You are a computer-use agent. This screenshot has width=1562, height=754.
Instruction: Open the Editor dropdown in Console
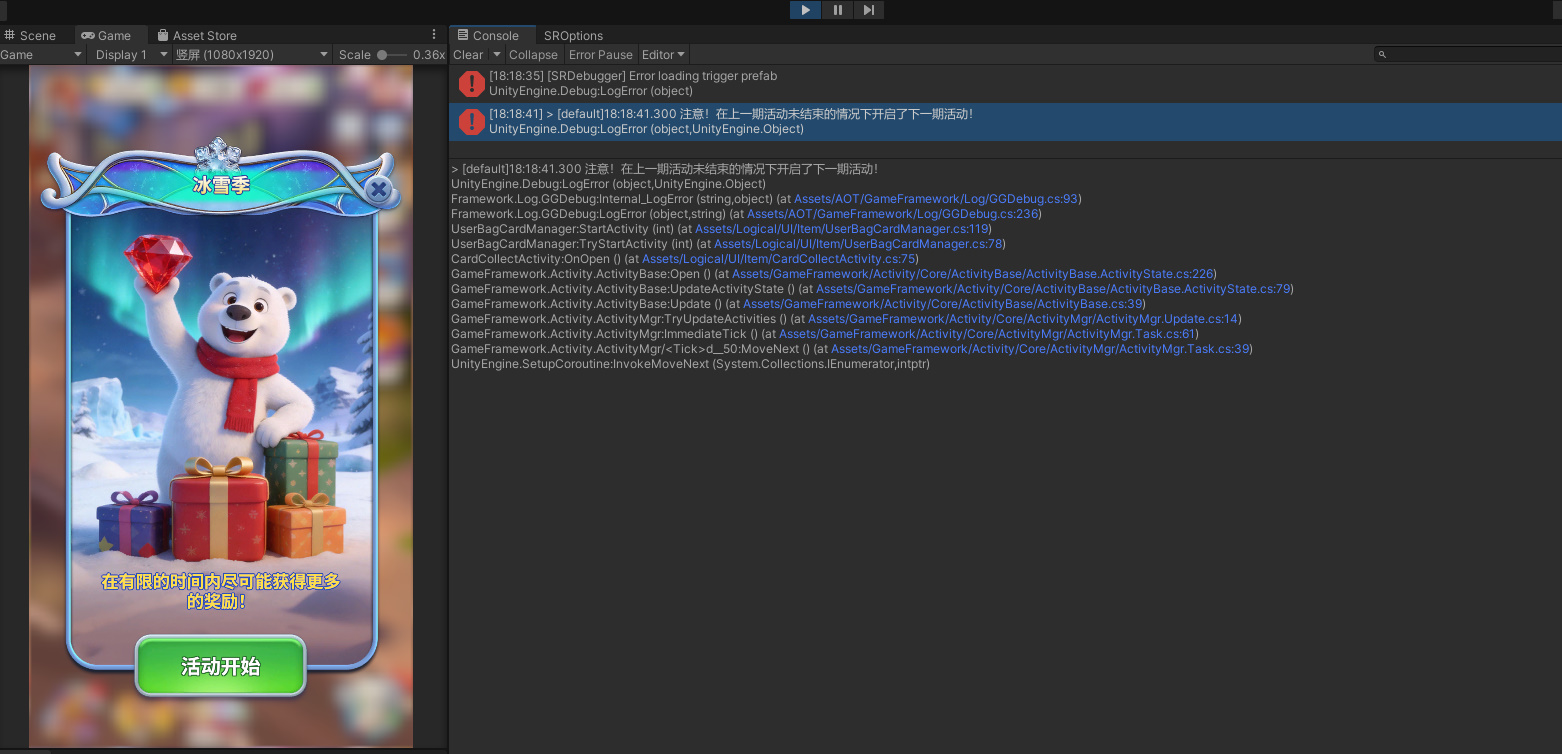[x=663, y=55]
